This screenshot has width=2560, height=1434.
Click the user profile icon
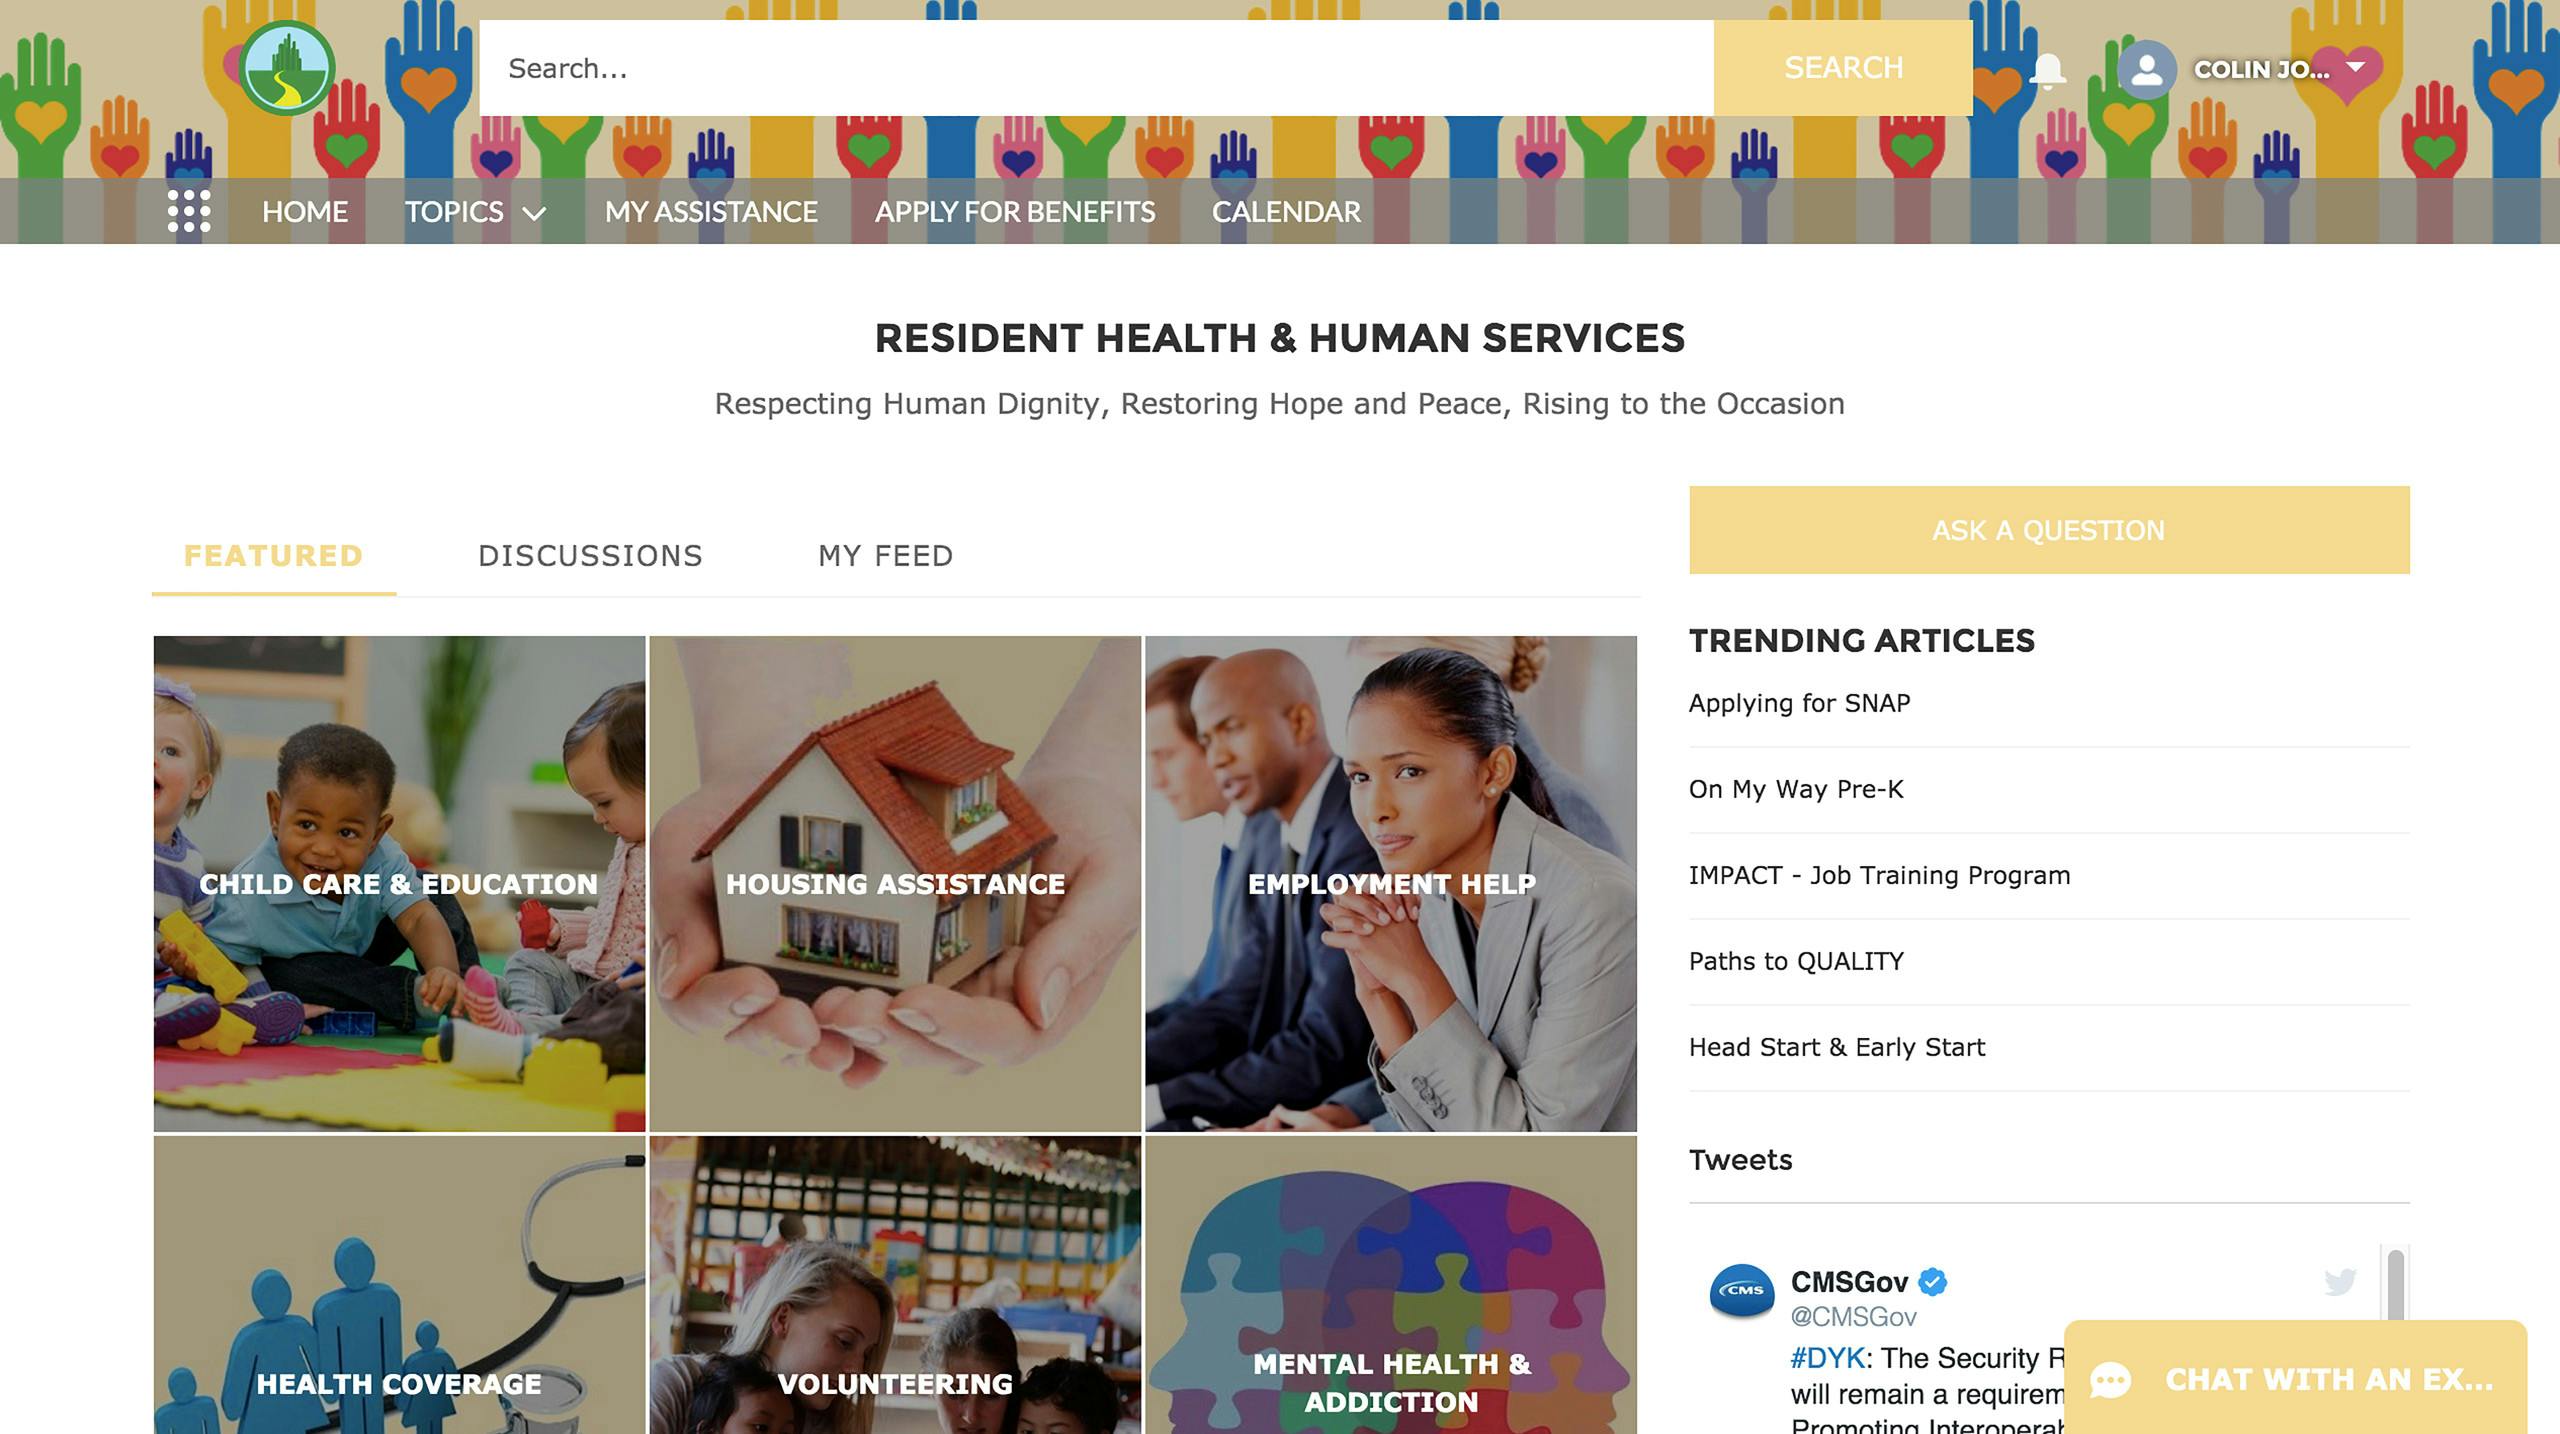(x=2147, y=67)
